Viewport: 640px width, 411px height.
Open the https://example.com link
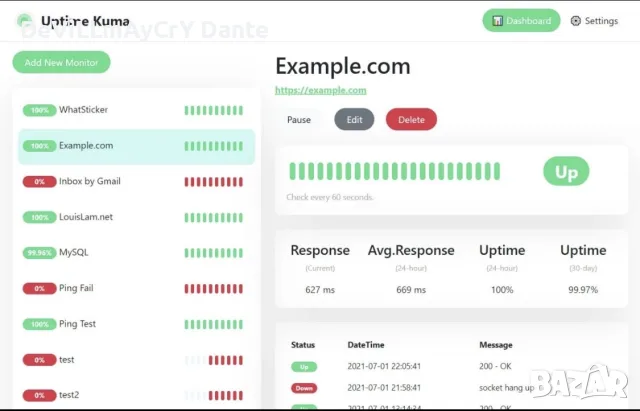click(321, 90)
